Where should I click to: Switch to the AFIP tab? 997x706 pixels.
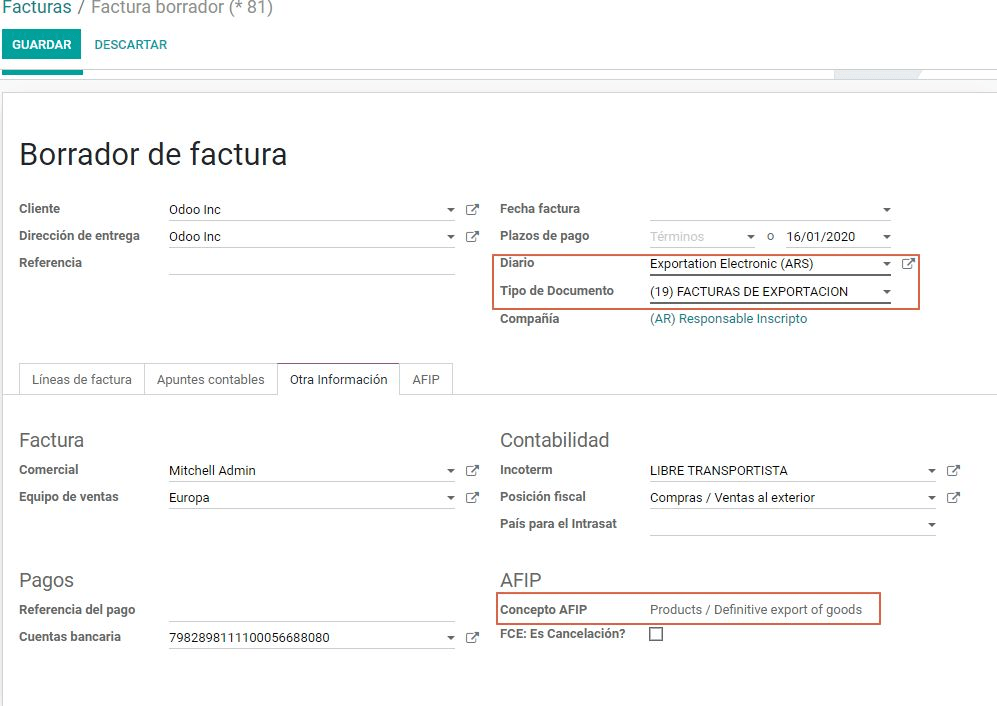(426, 380)
